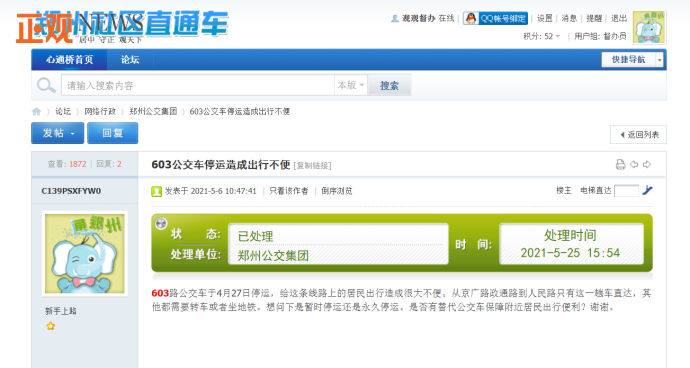This screenshot has height=368, width=690.
Task: Click the magnifier search icon
Action: point(46,85)
